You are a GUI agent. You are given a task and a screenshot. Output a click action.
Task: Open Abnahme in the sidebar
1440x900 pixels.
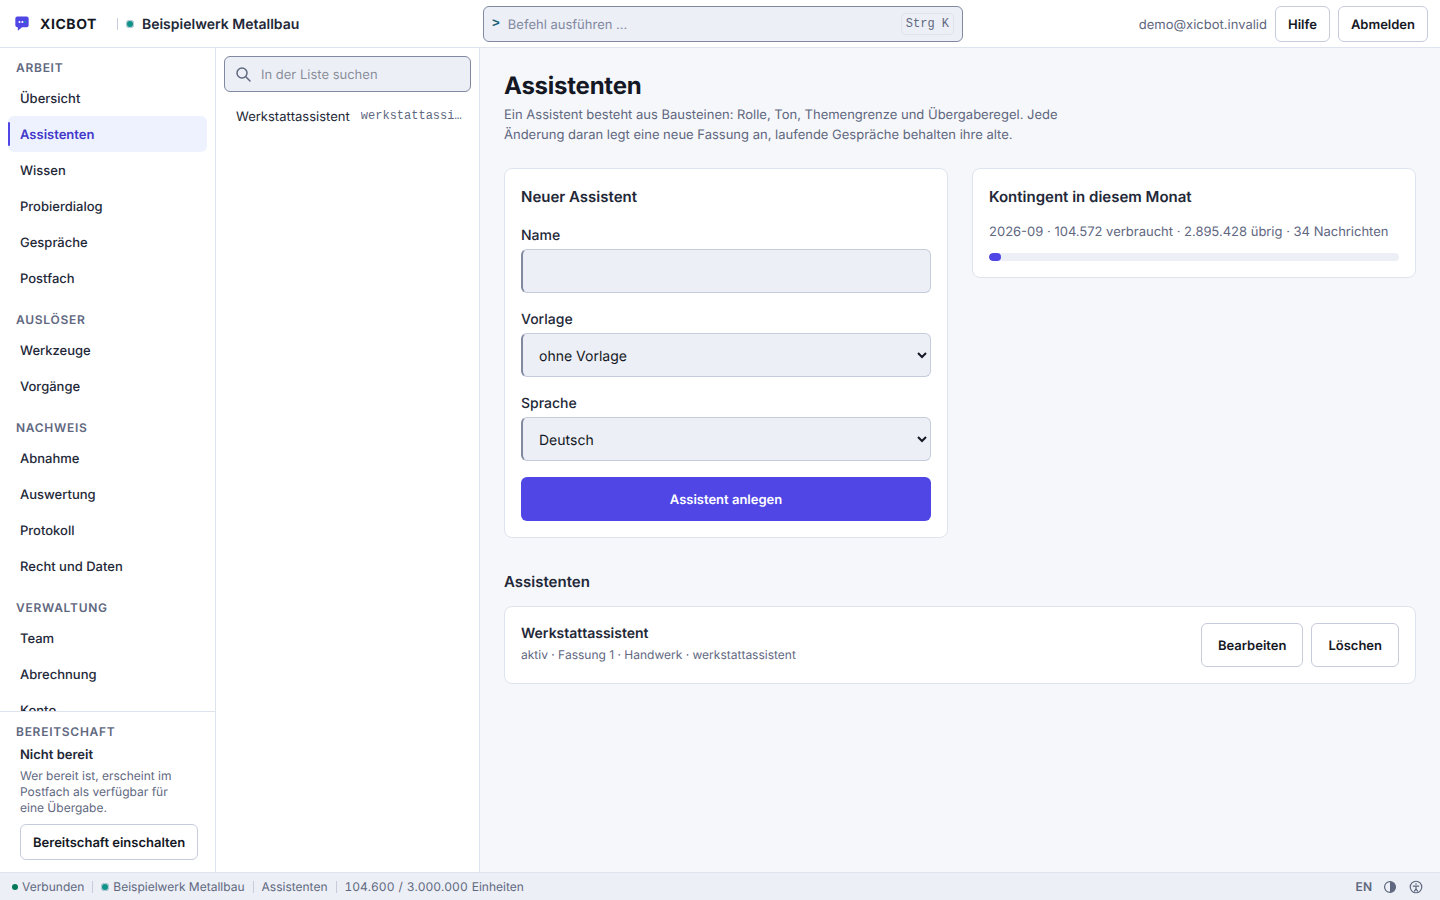click(x=107, y=458)
